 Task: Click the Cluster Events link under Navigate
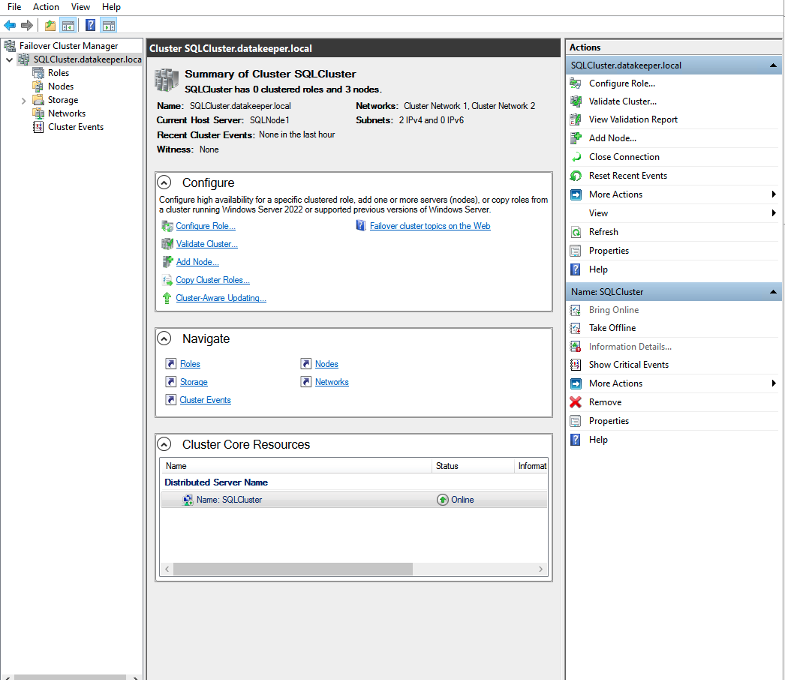click(x=205, y=400)
